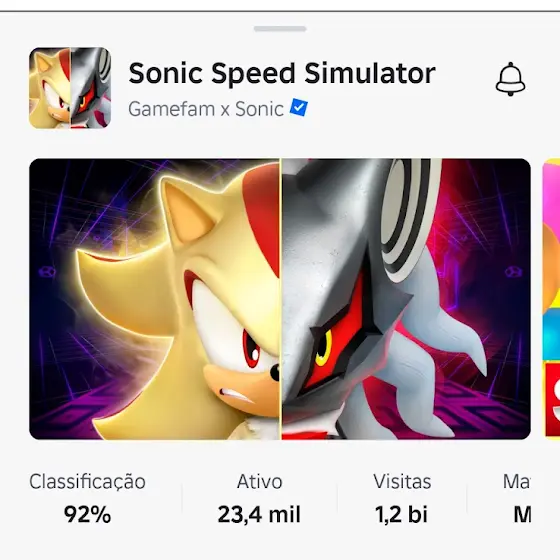Screen dimensions: 560x560
Task: Tap the notification bell icon
Action: coord(510,79)
